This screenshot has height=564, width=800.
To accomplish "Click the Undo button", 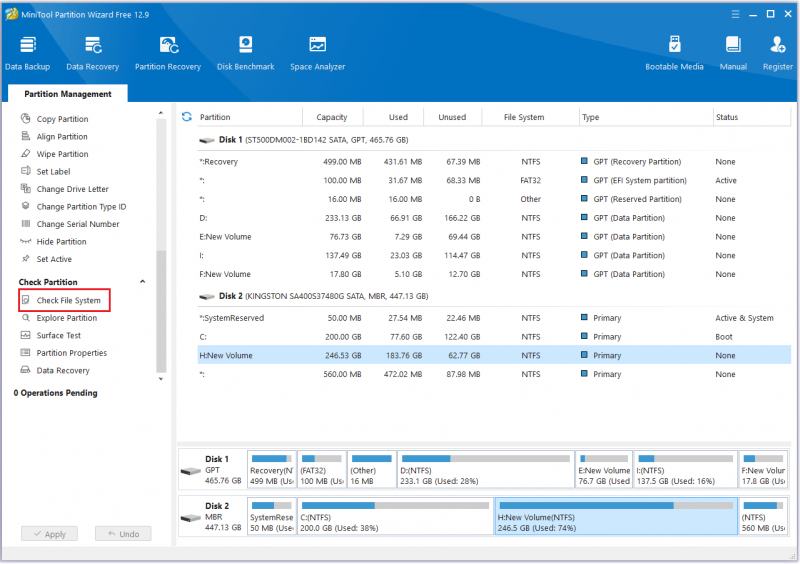I will tap(123, 533).
